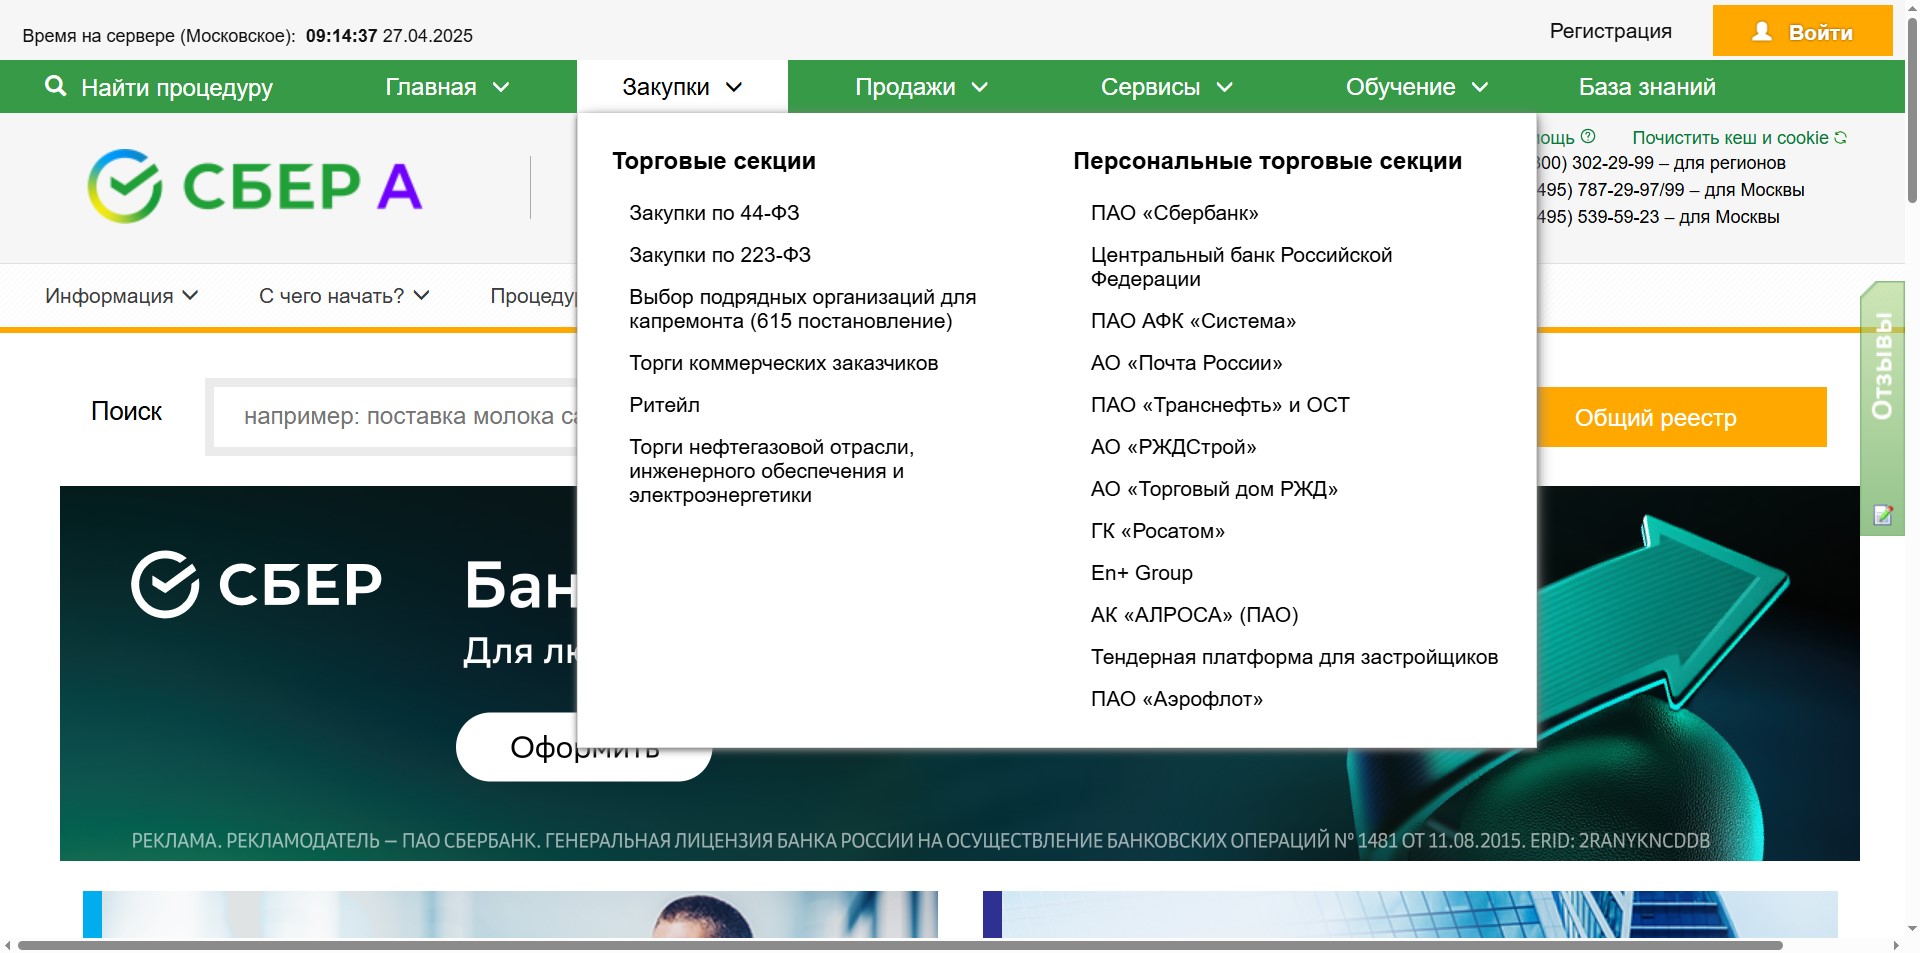Image resolution: width=1920 pixels, height=953 pixels.
Task: Click the left news thumbnail with a person
Action: [510, 914]
